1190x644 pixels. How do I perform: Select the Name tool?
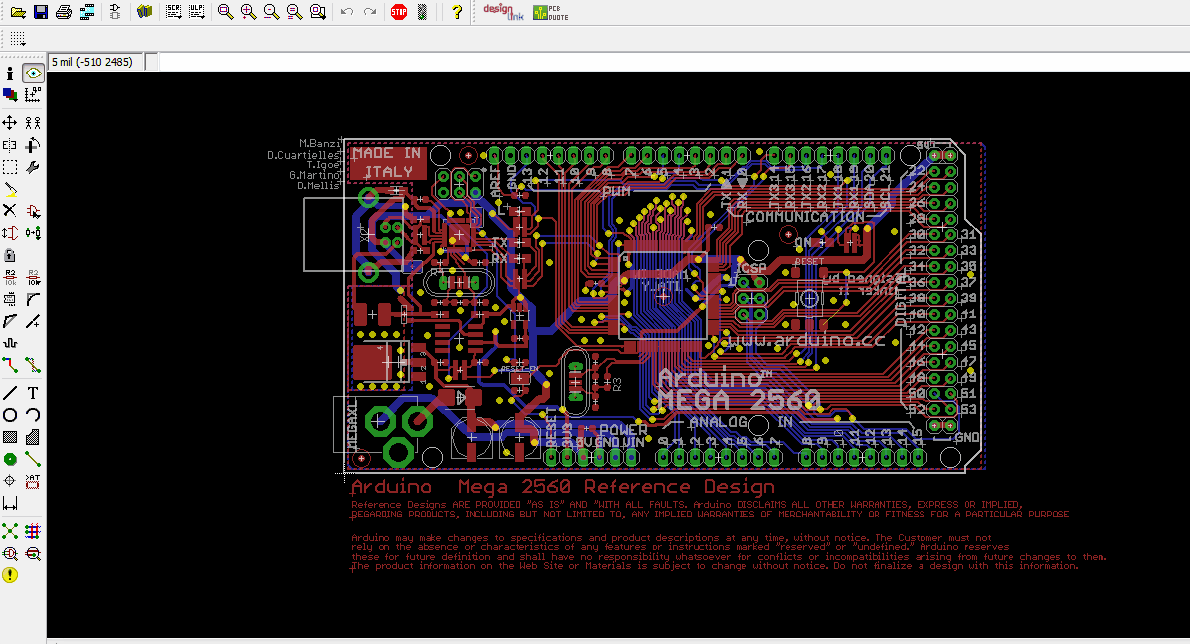pyautogui.click(x=10, y=277)
